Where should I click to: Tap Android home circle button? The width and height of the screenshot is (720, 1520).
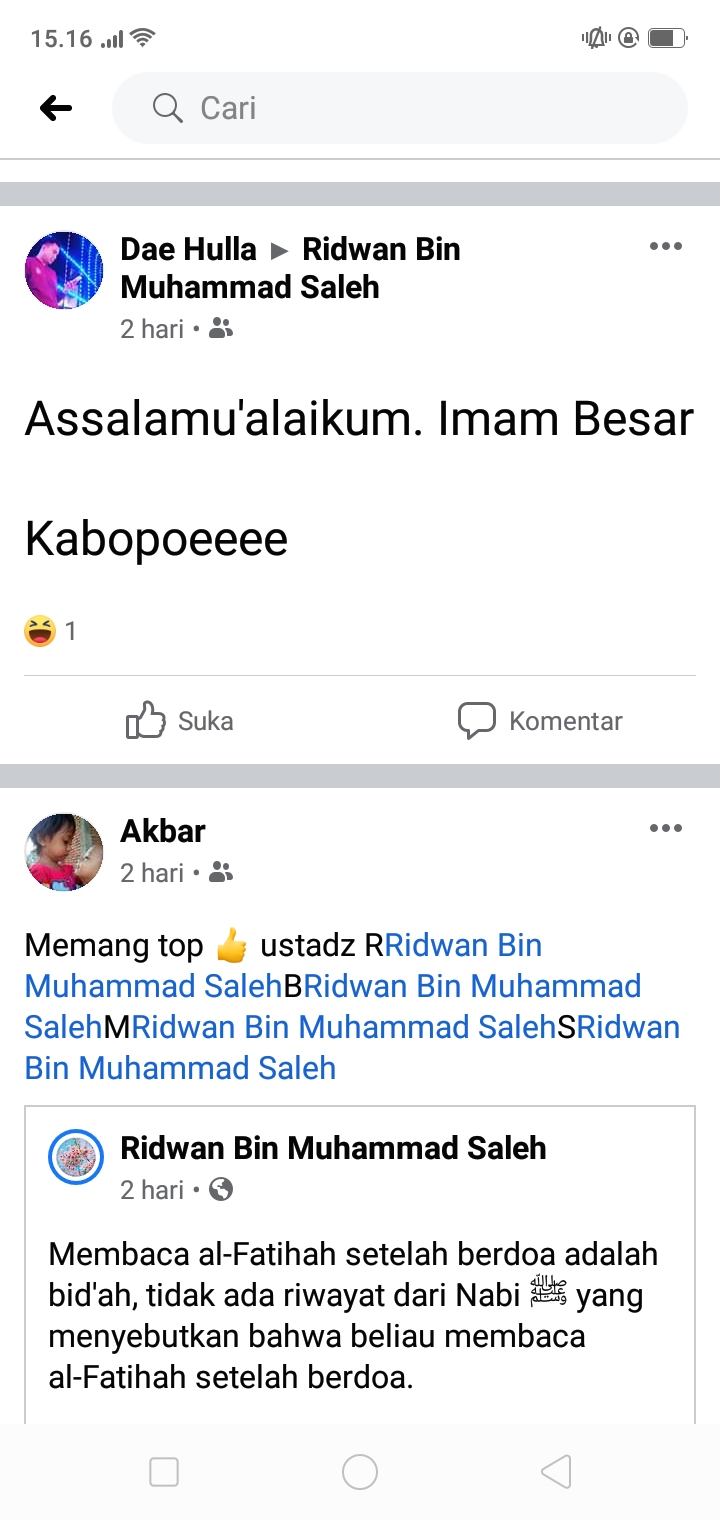(360, 1472)
